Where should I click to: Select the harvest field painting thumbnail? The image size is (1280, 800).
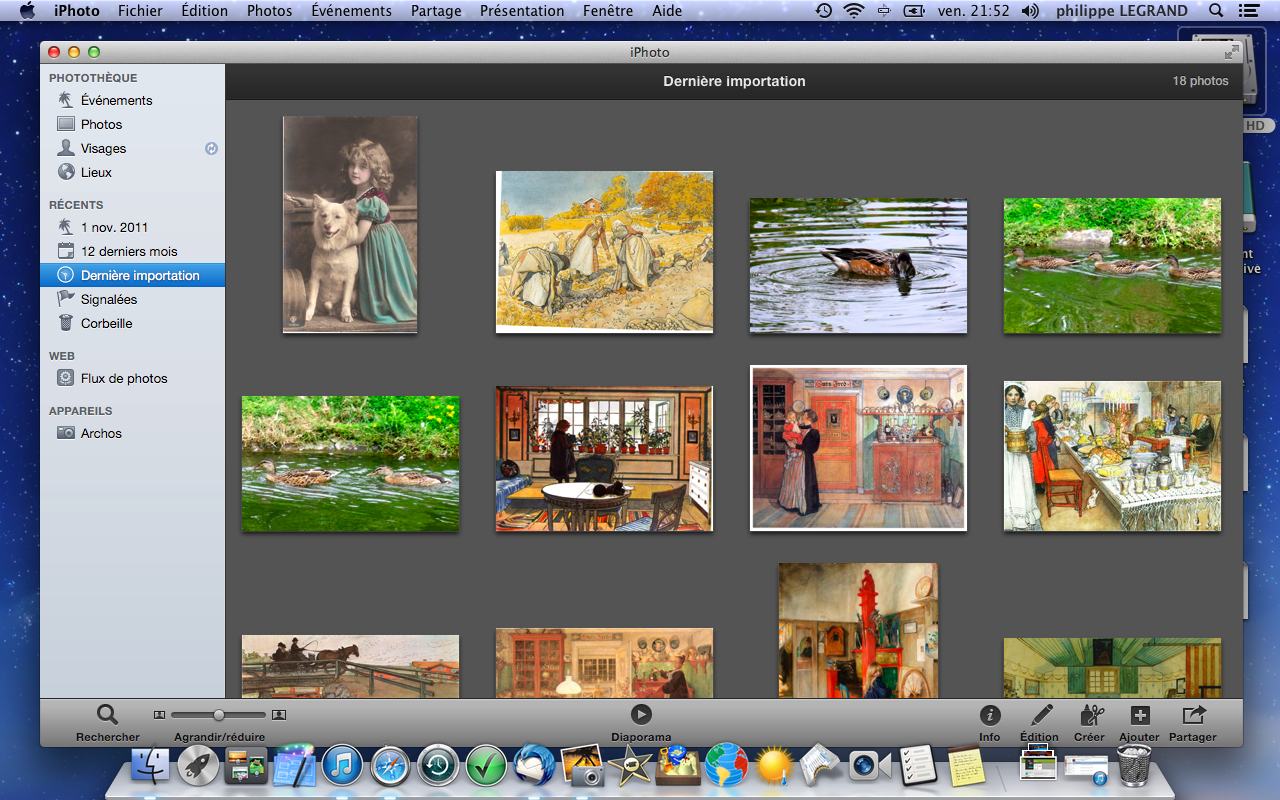[604, 252]
